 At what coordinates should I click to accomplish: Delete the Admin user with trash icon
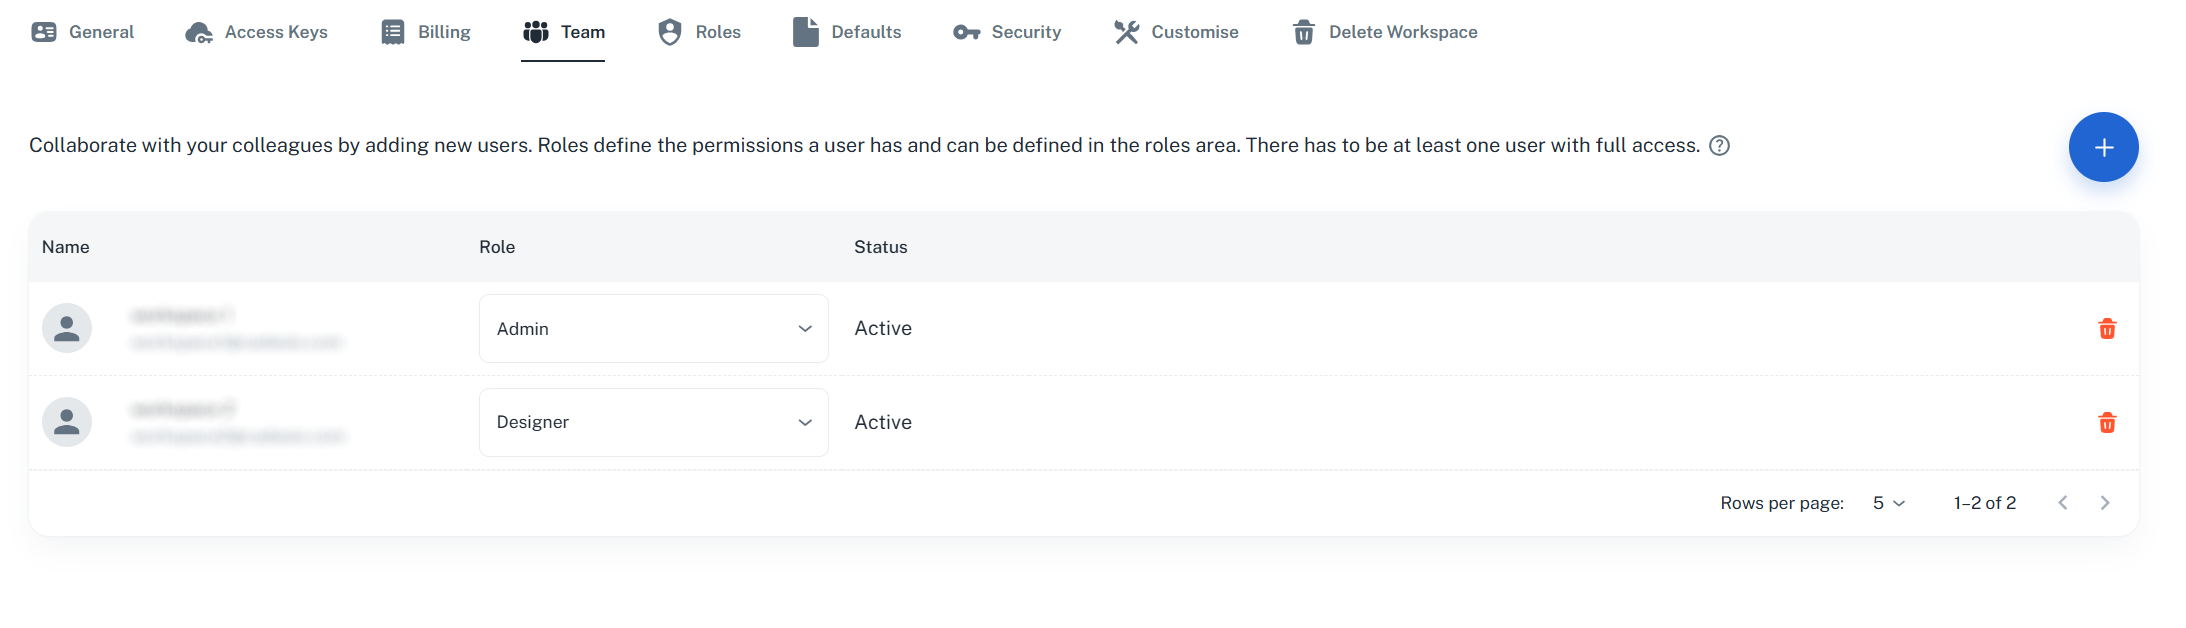pos(2106,329)
